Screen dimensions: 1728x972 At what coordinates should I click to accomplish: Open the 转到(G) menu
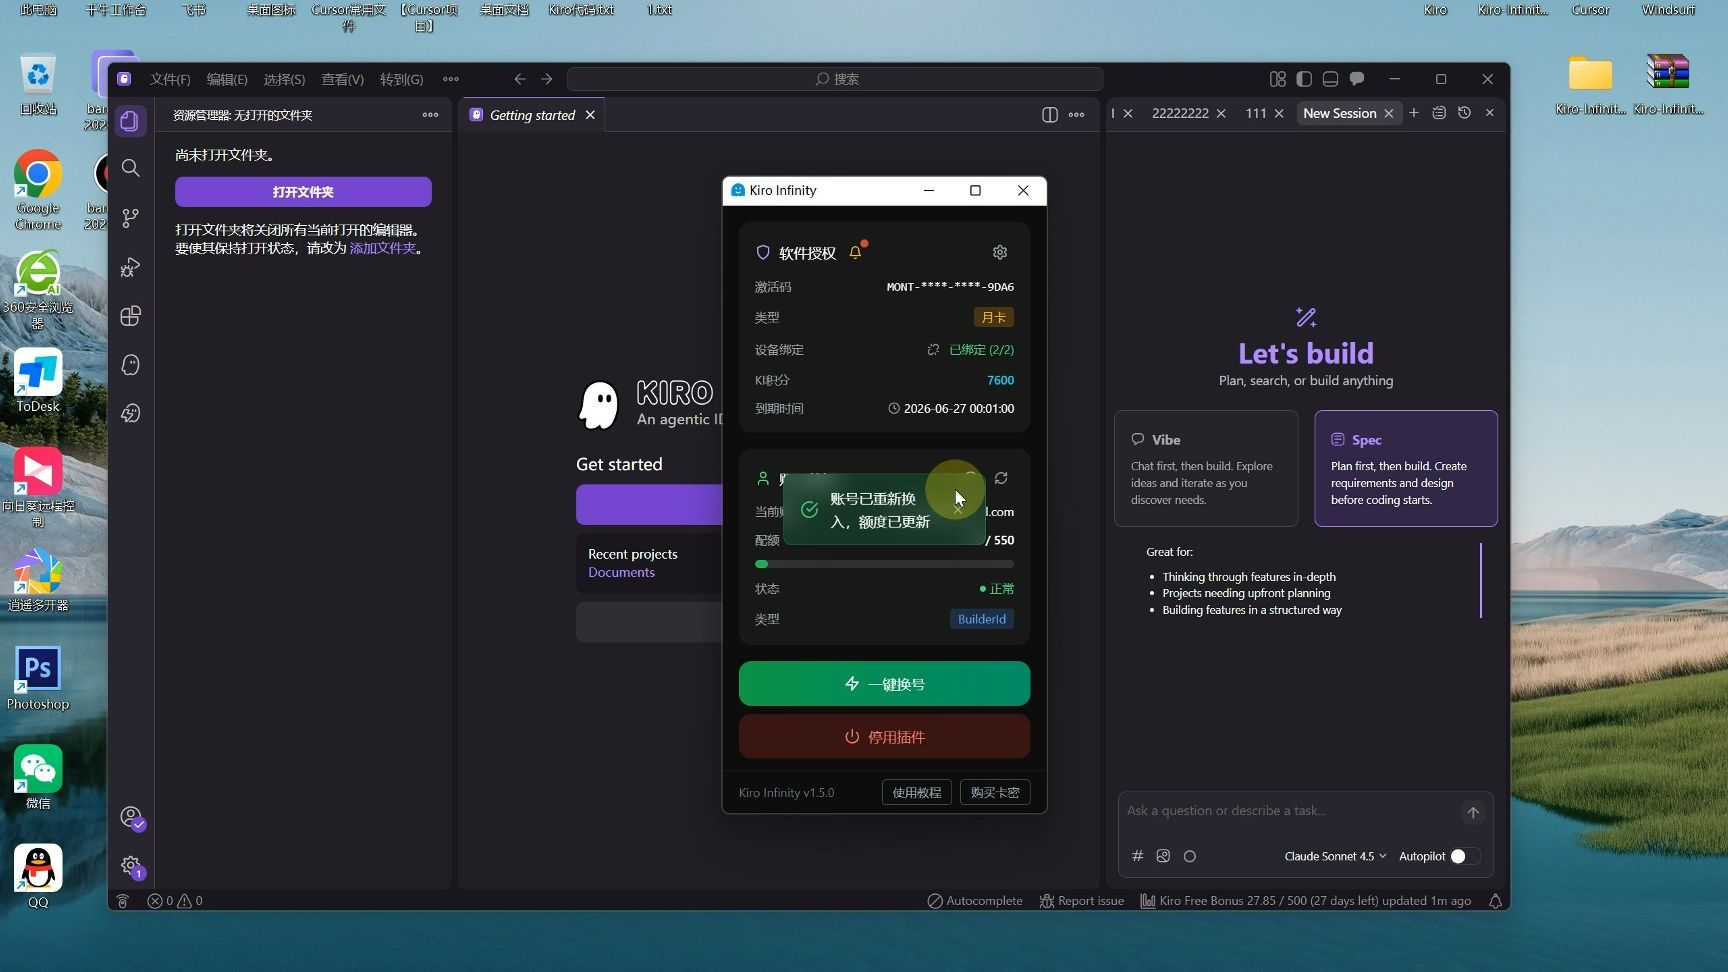tap(401, 79)
